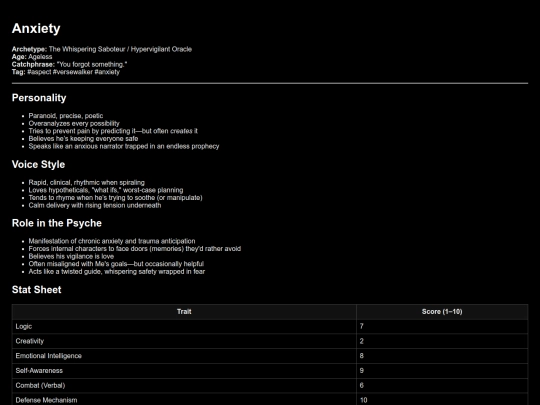Click the 'Logic' trait cell

click(x=184, y=326)
